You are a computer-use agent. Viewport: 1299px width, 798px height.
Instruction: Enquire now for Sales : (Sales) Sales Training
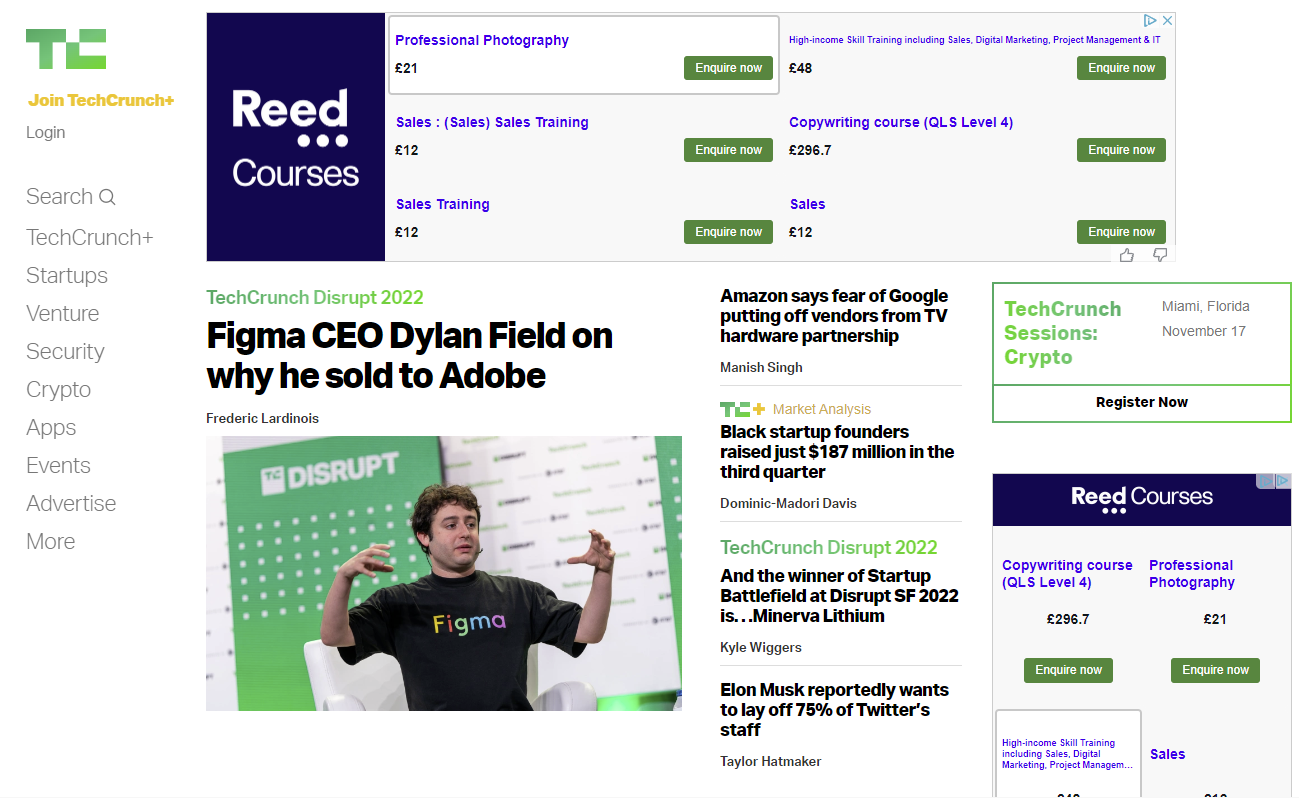pos(728,150)
